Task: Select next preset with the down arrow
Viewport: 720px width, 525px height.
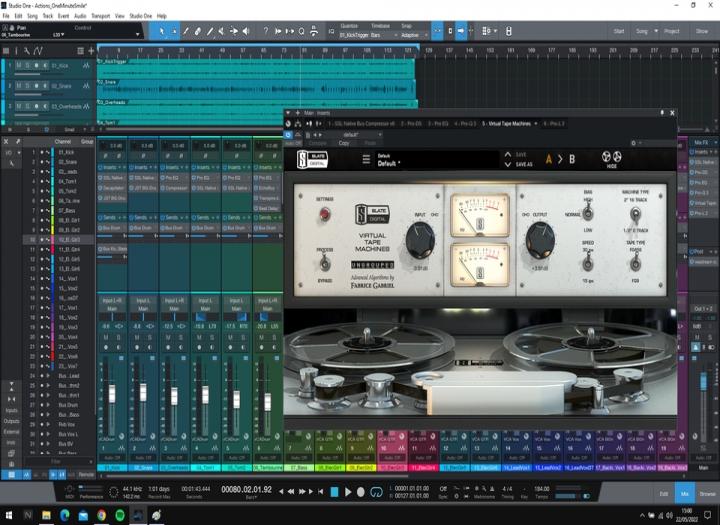Action: 507,164
